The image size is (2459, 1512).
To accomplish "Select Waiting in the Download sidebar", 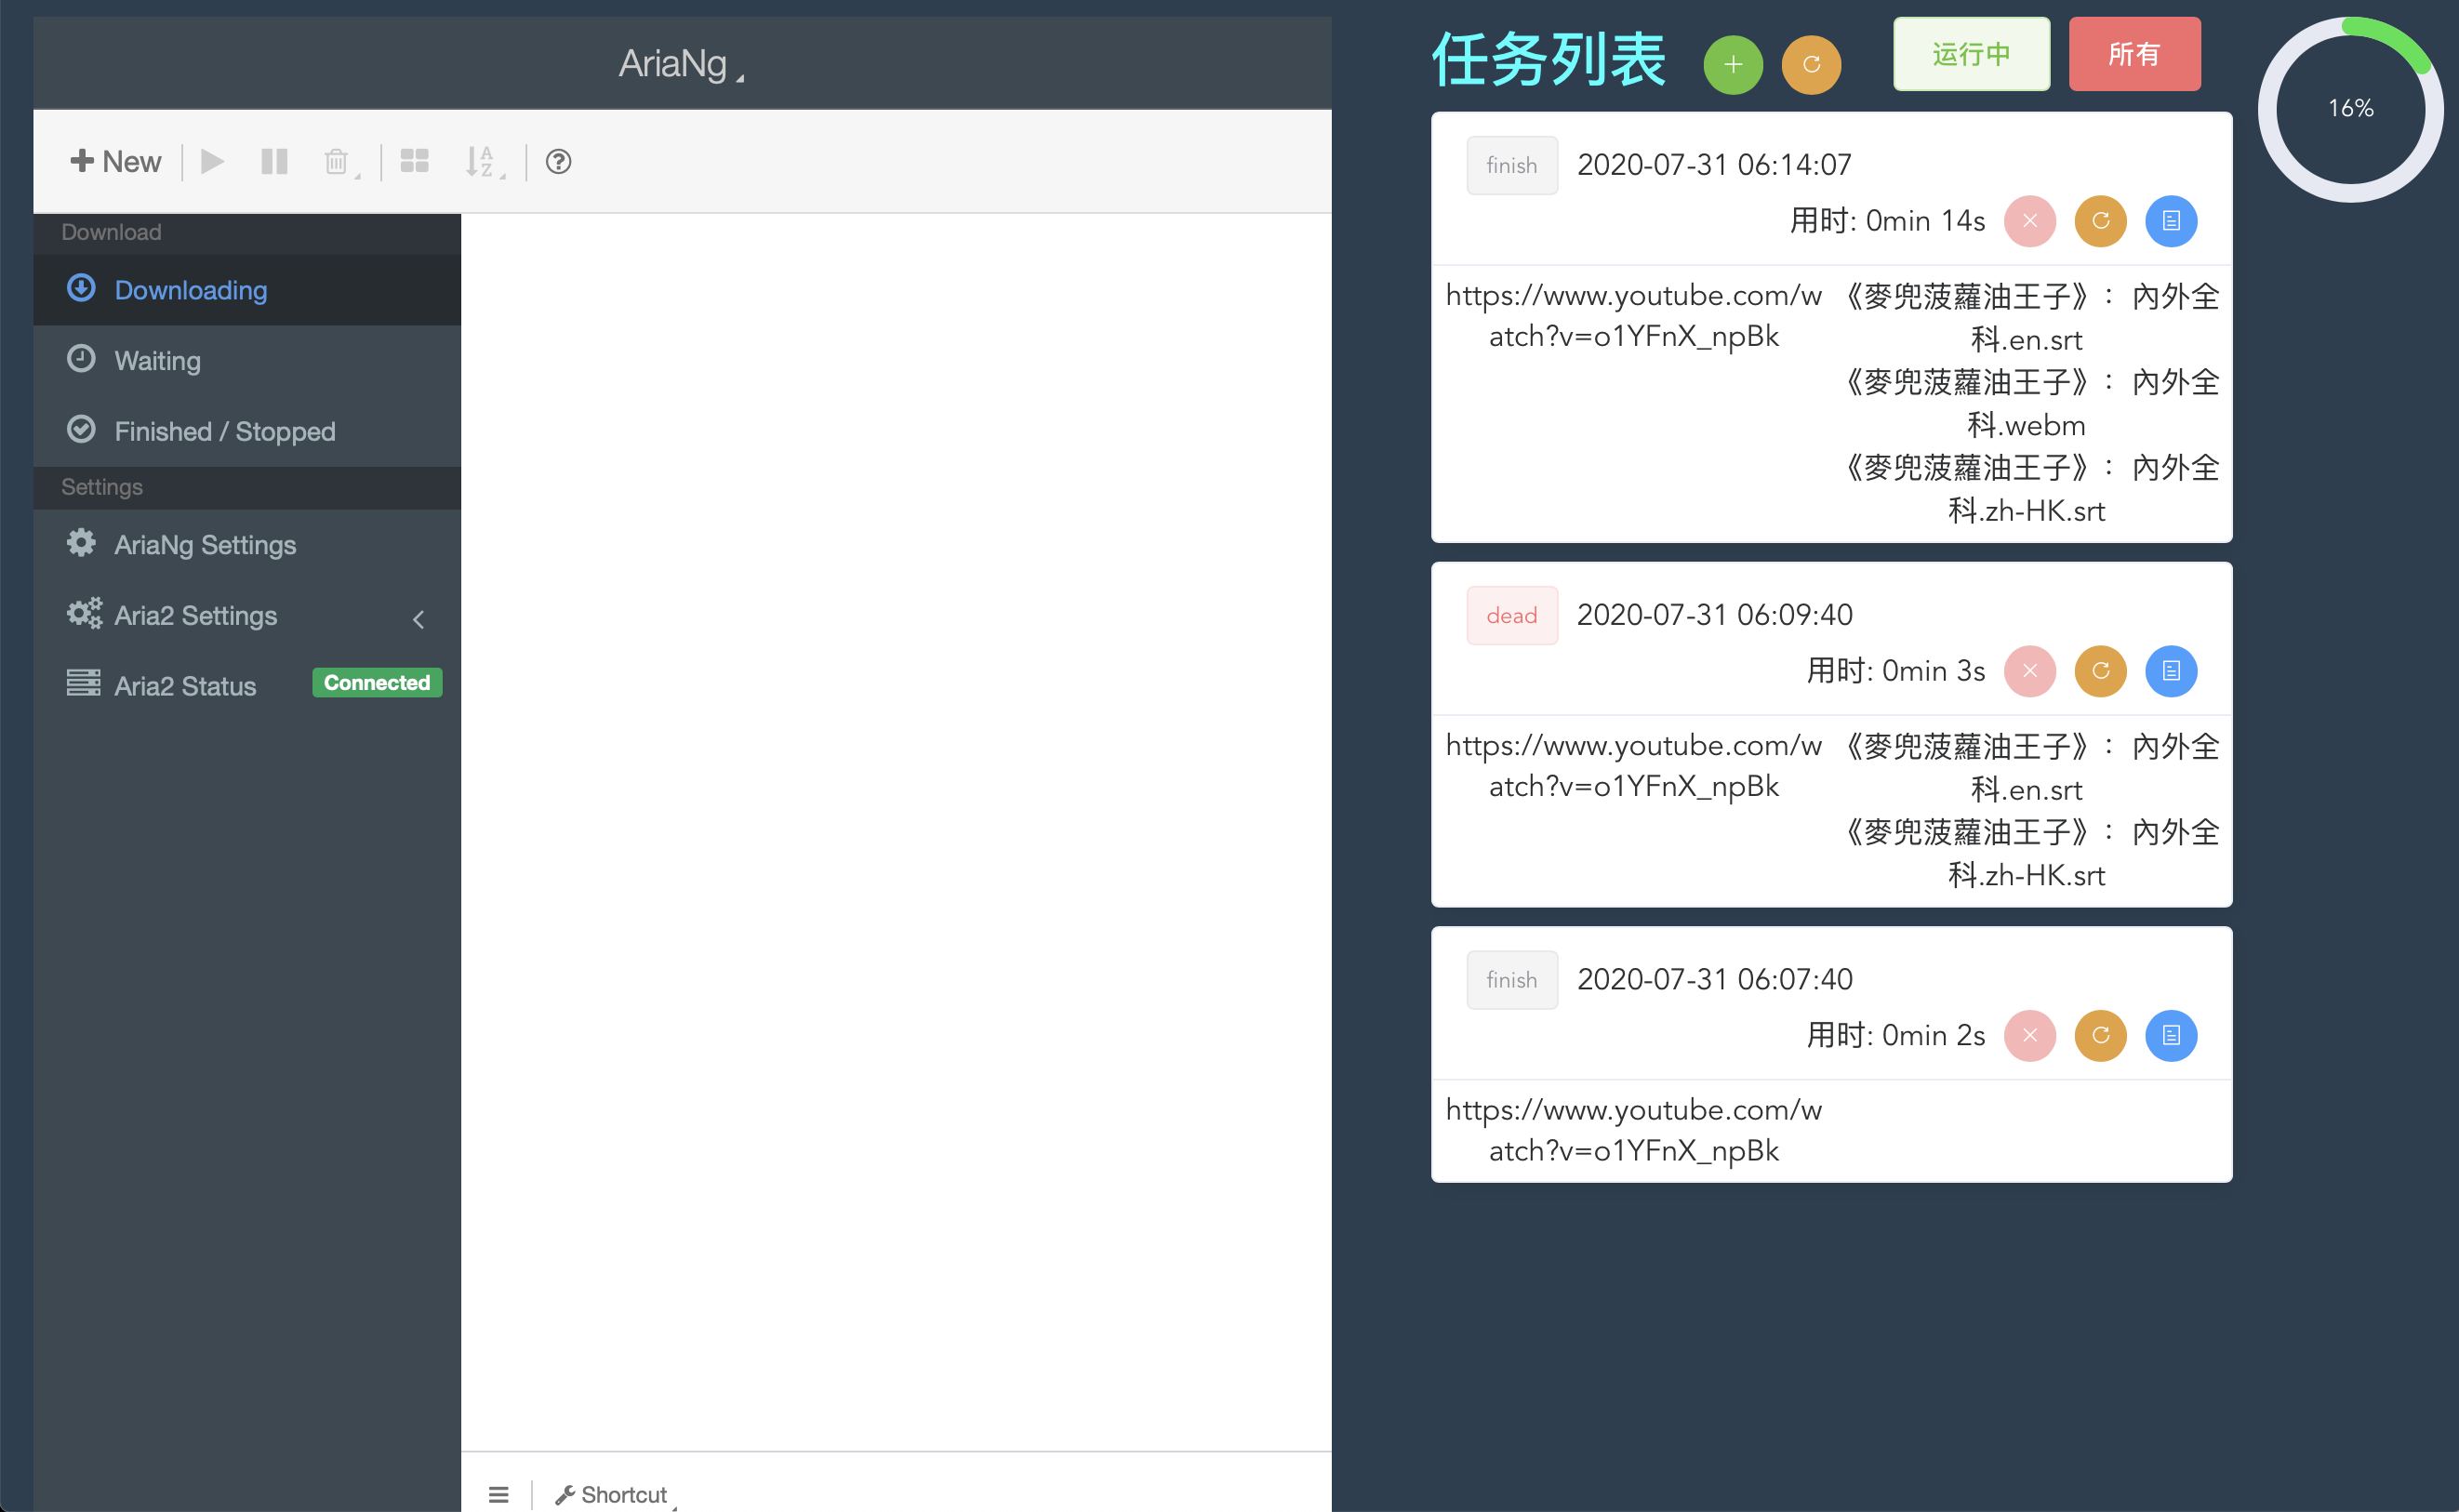I will click(x=157, y=361).
